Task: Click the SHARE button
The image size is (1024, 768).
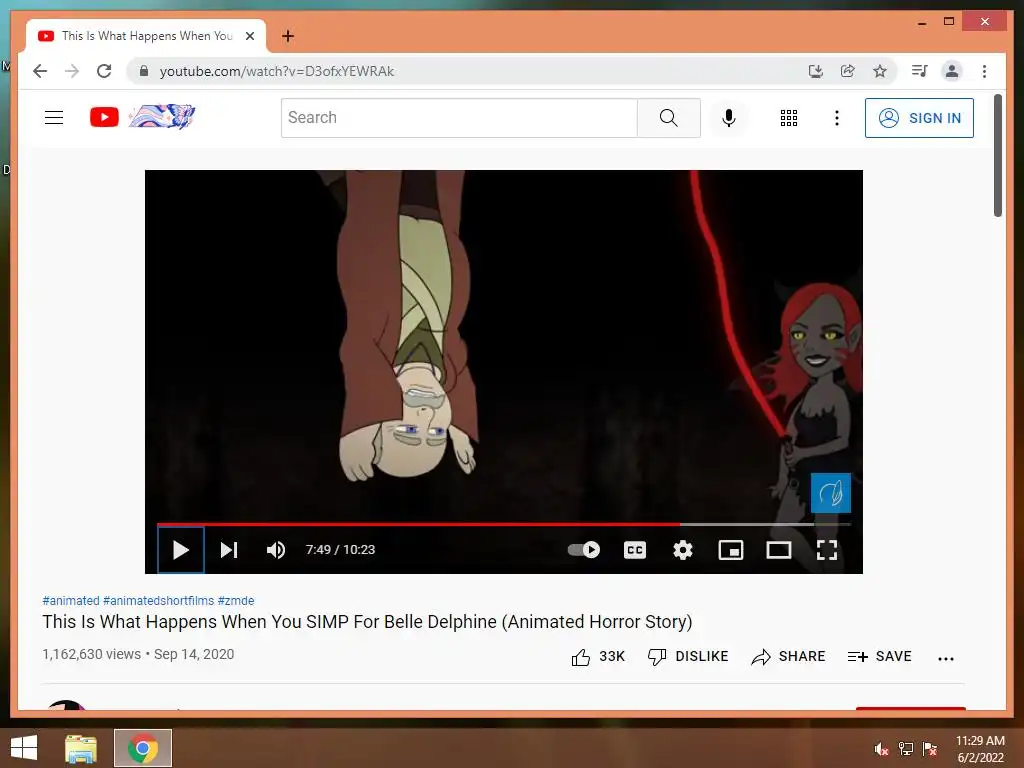Action: click(788, 656)
